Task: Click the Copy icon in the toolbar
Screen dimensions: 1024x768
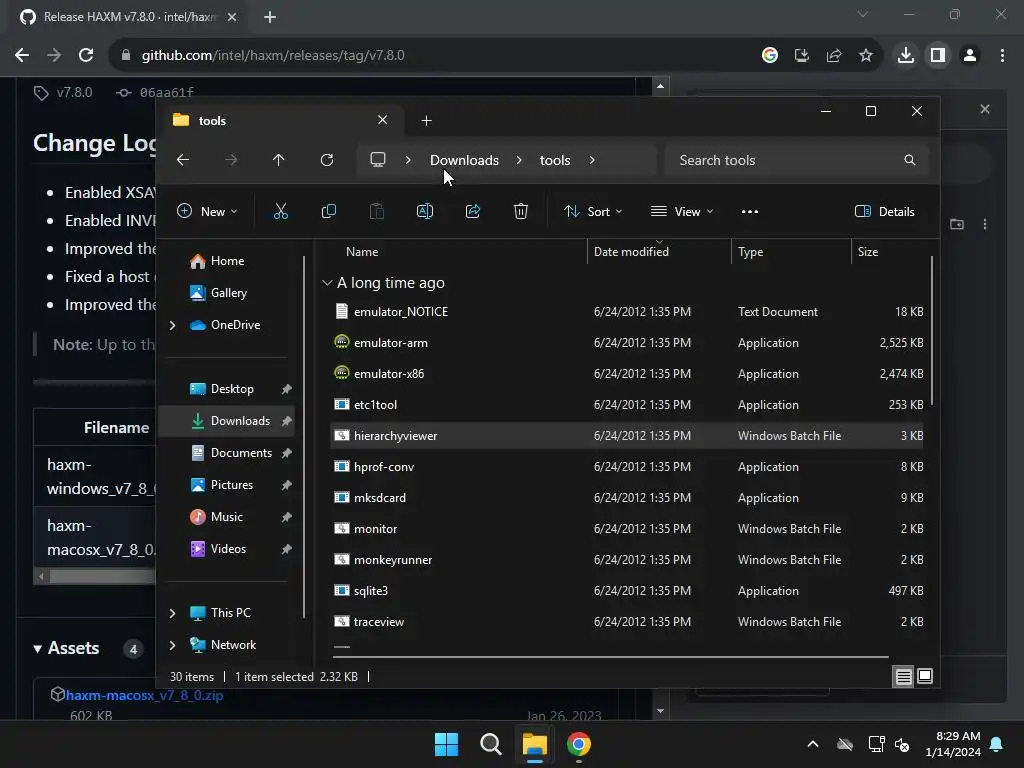Action: pyautogui.click(x=328, y=211)
